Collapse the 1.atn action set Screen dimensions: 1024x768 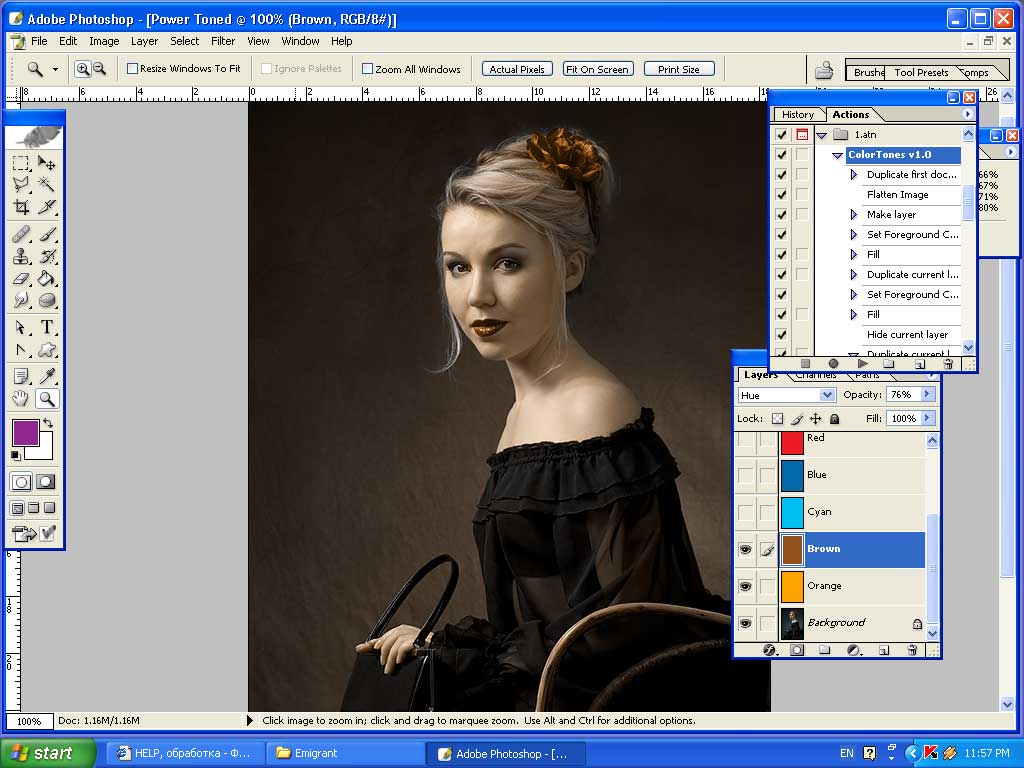[822, 135]
